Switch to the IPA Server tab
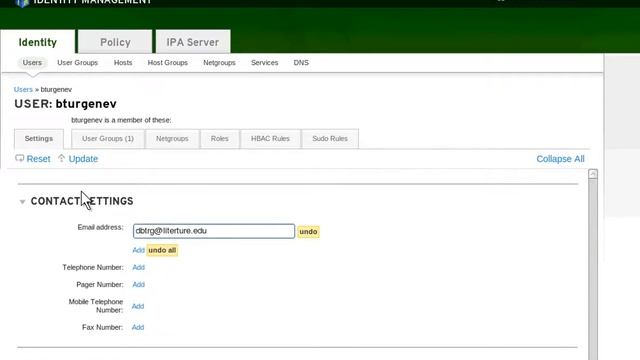The height and width of the screenshot is (360, 640). click(193, 42)
